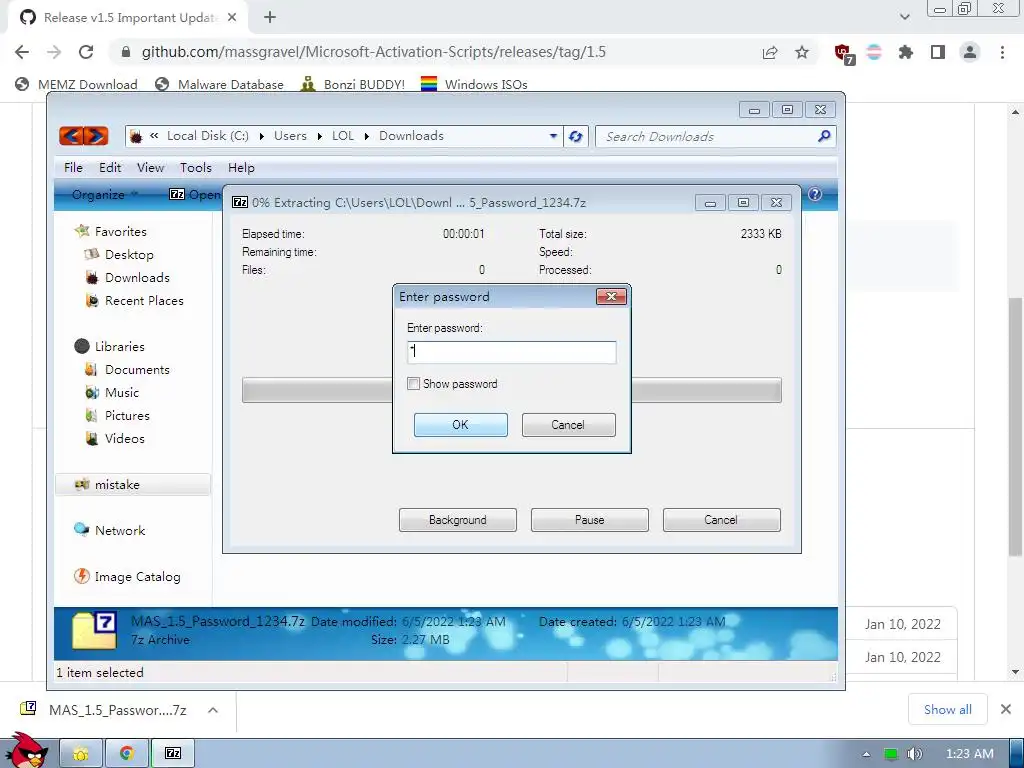Send extraction to Background

(458, 520)
